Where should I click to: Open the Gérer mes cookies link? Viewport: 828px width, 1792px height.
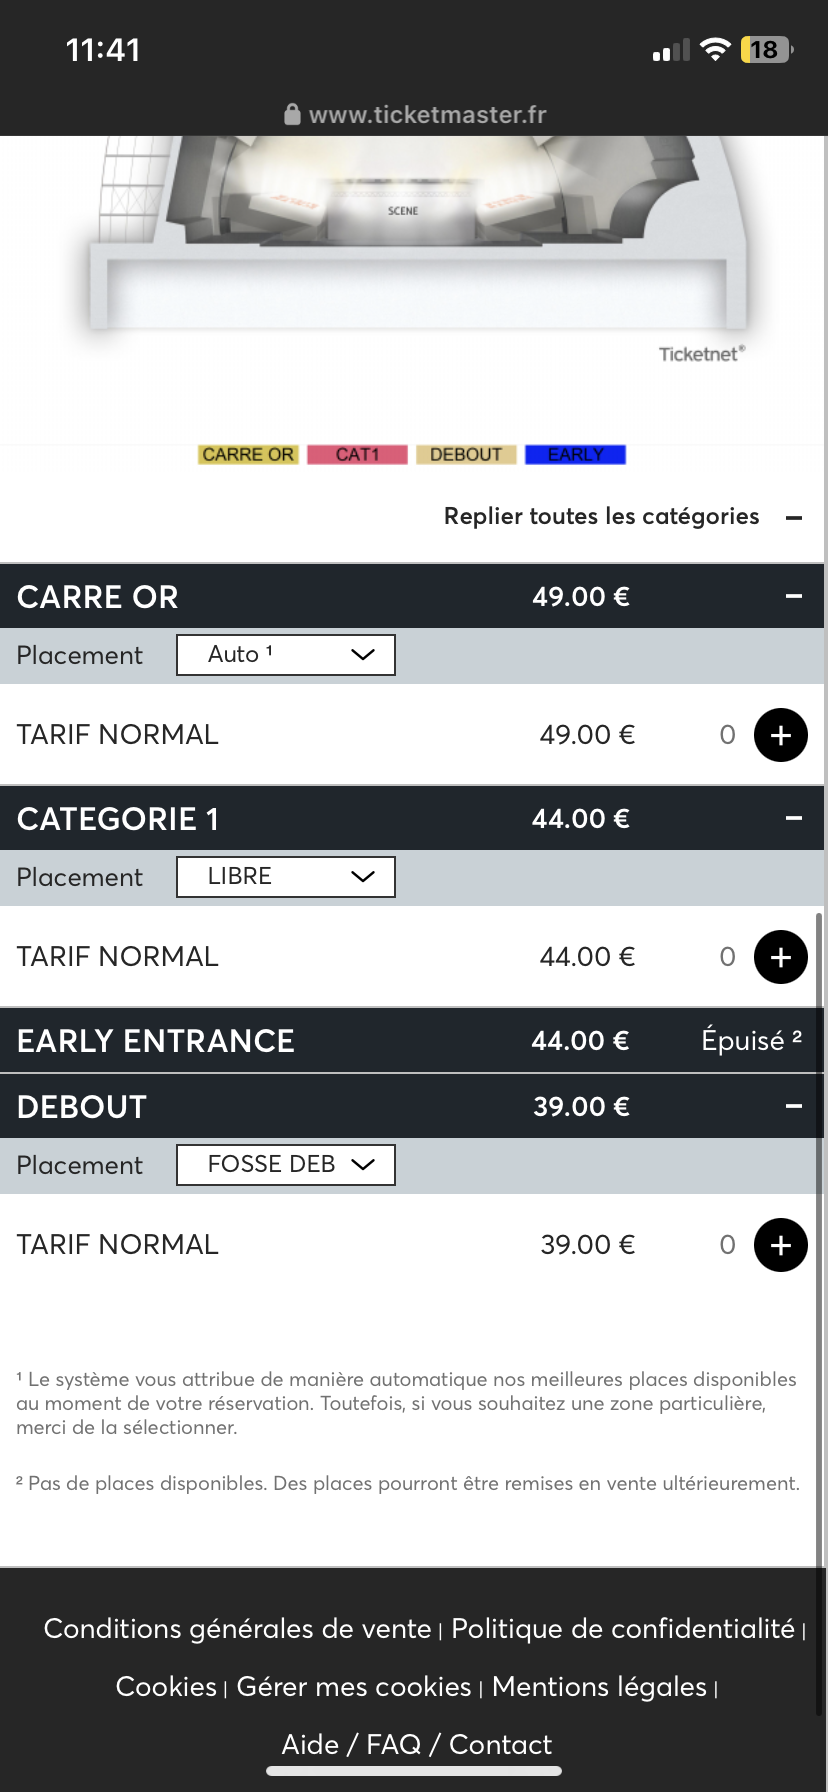tap(353, 1687)
